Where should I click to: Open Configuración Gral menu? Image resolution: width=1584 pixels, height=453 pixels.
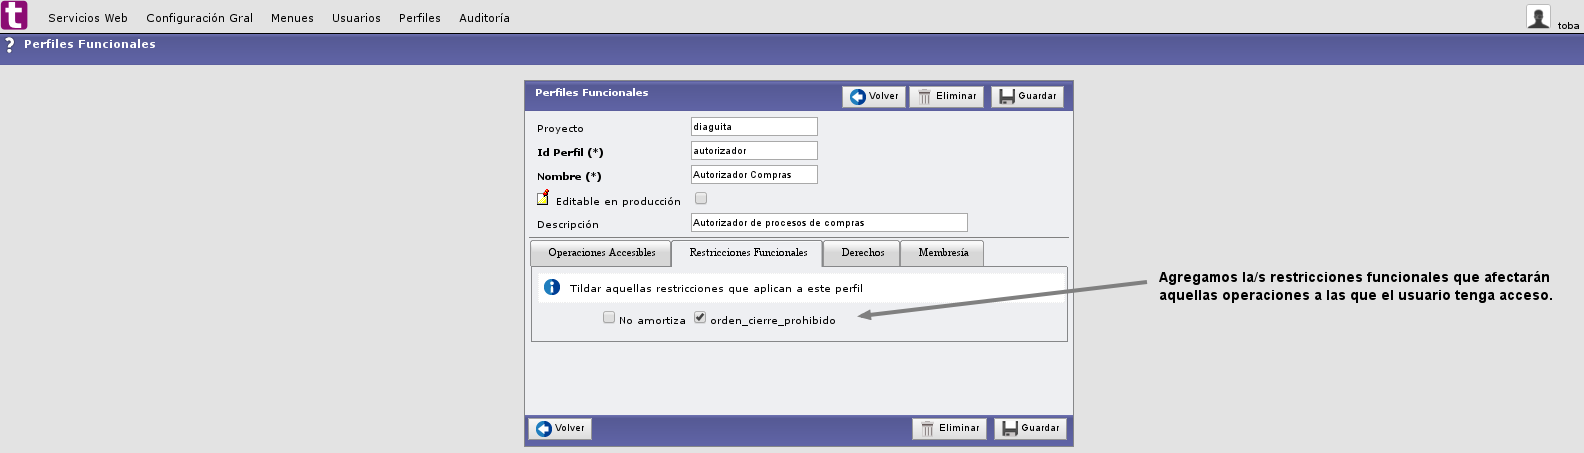pyautogui.click(x=200, y=18)
